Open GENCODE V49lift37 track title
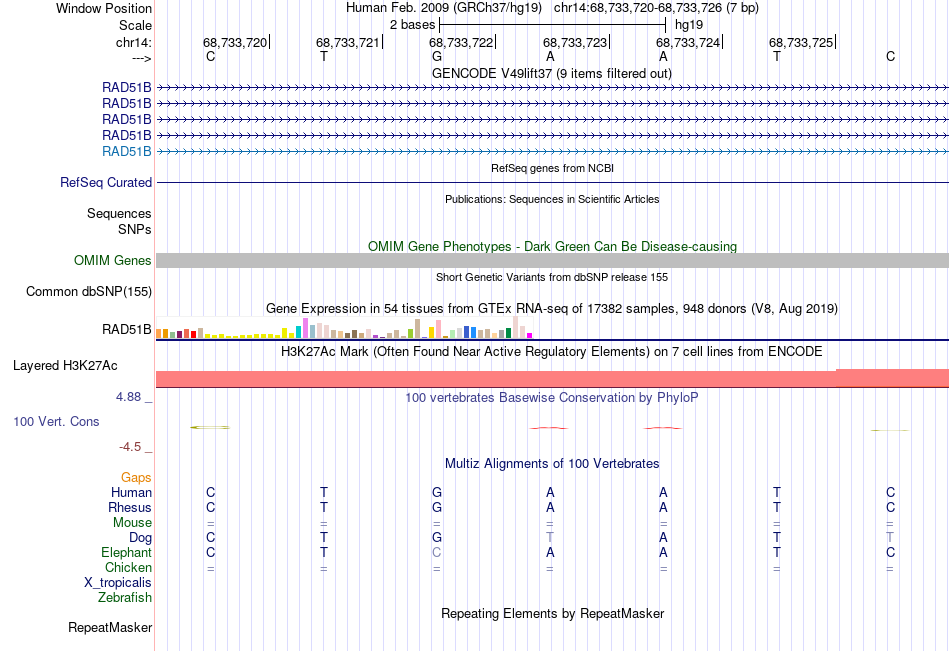 pos(552,73)
